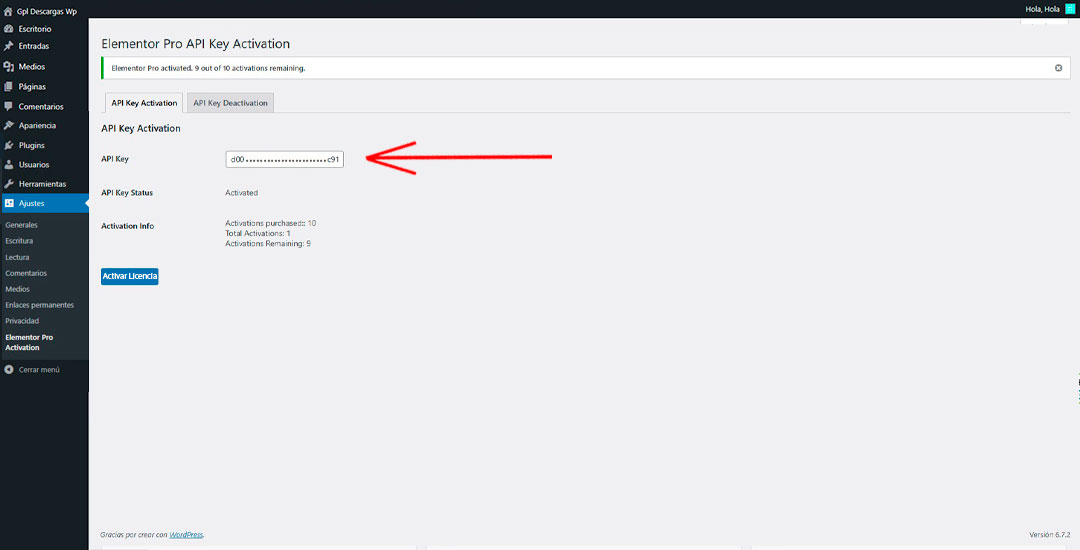The height and width of the screenshot is (550, 1080).
Task: Focus the API Key input field
Action: (x=284, y=159)
